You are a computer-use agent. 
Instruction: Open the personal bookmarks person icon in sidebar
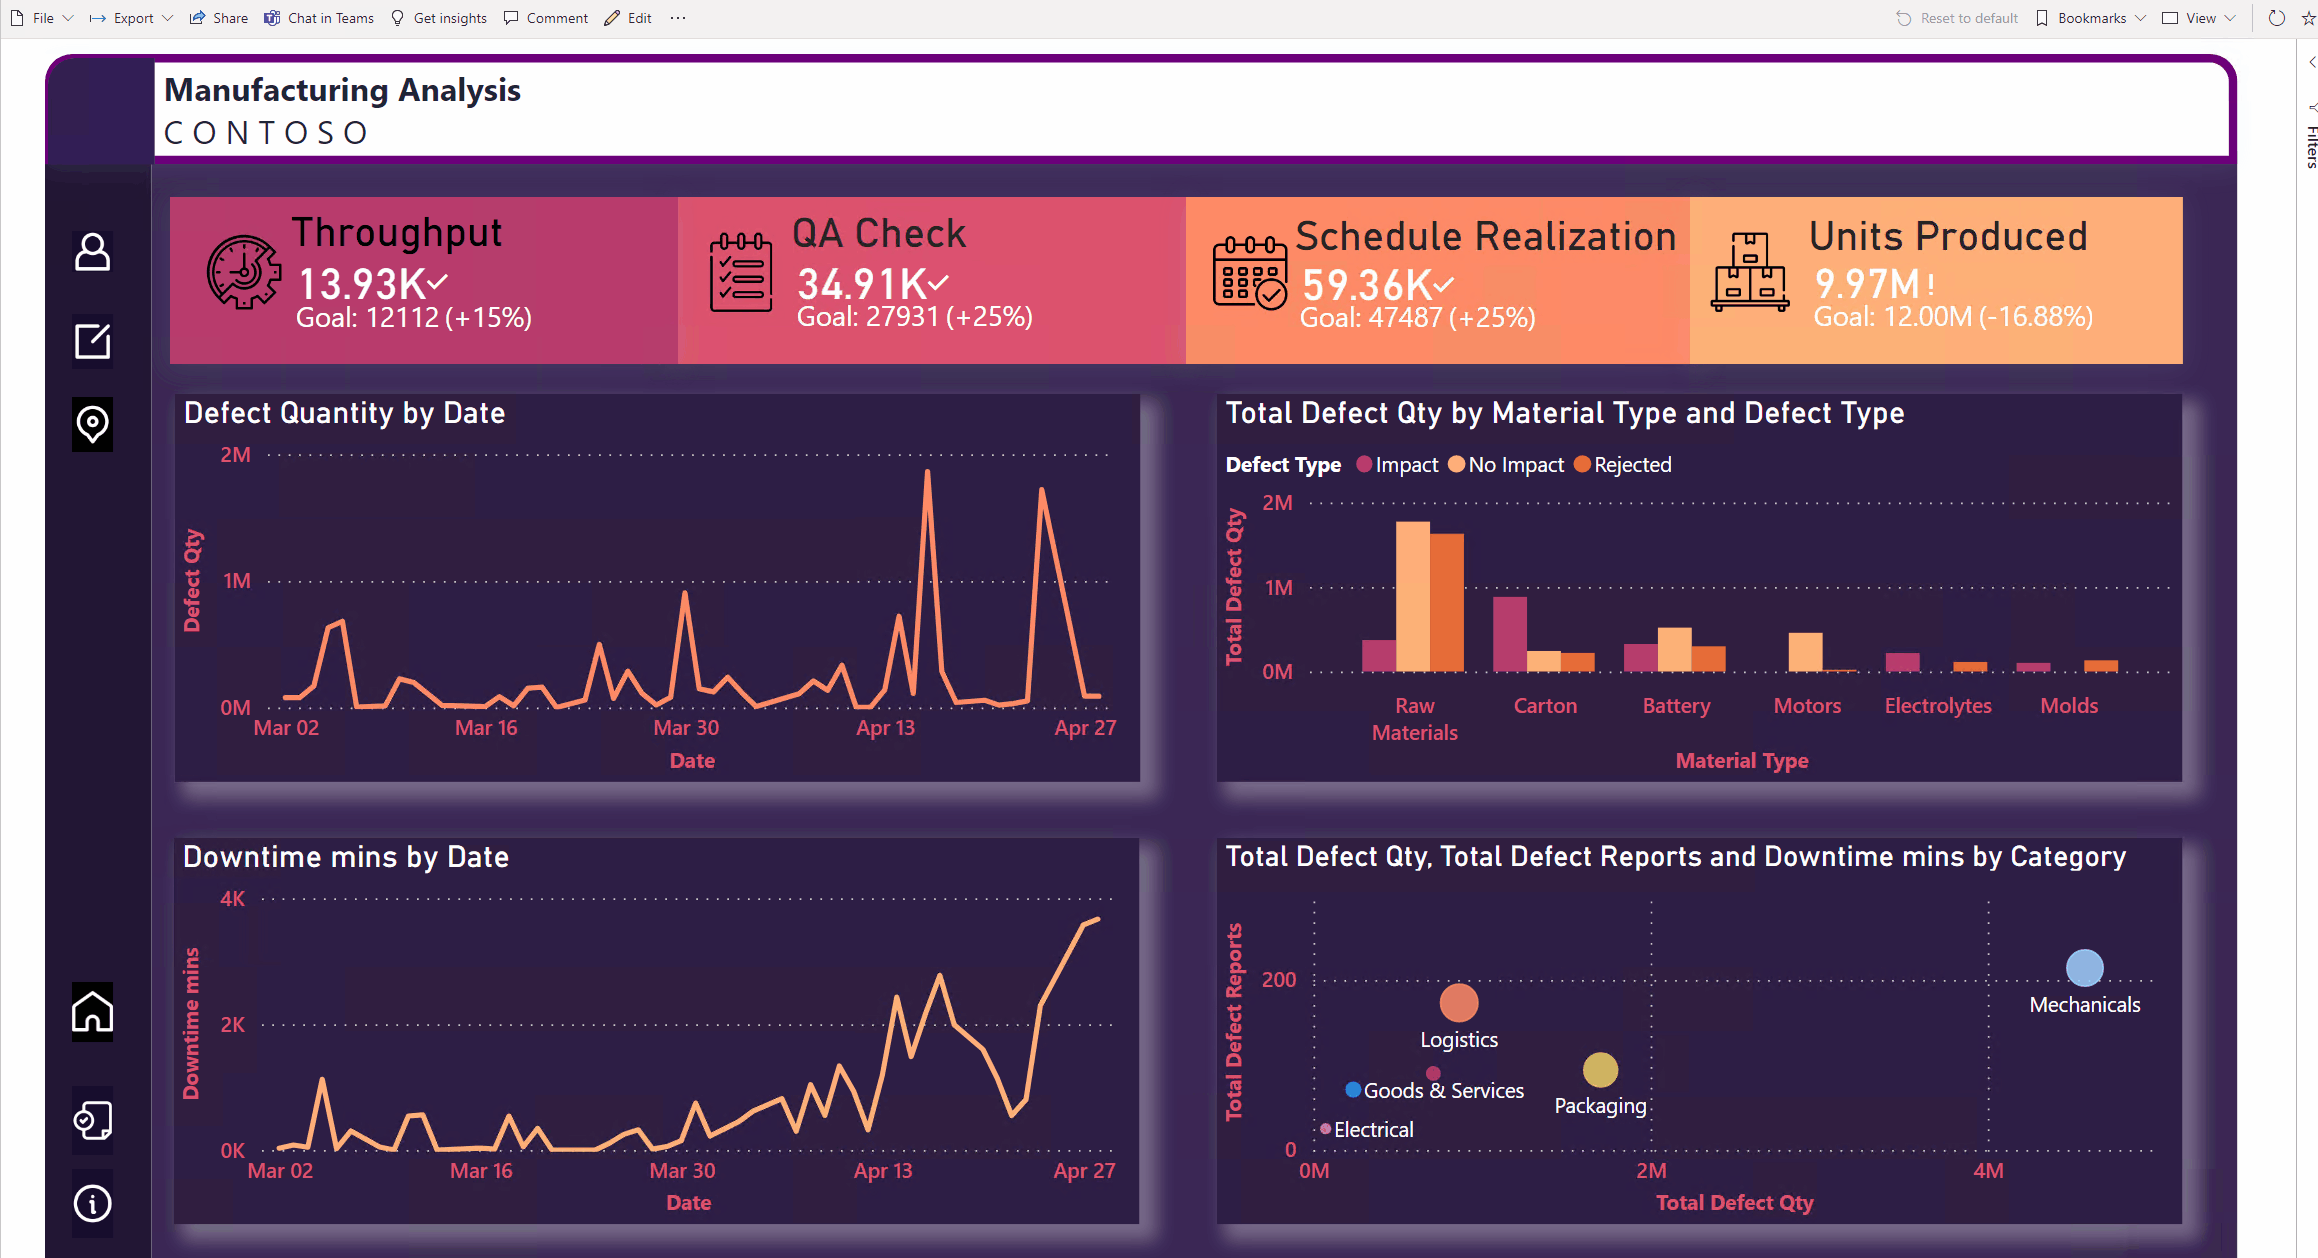tap(92, 253)
